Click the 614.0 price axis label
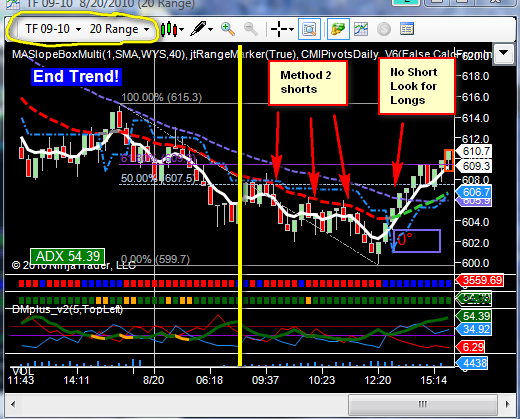 pos(475,118)
